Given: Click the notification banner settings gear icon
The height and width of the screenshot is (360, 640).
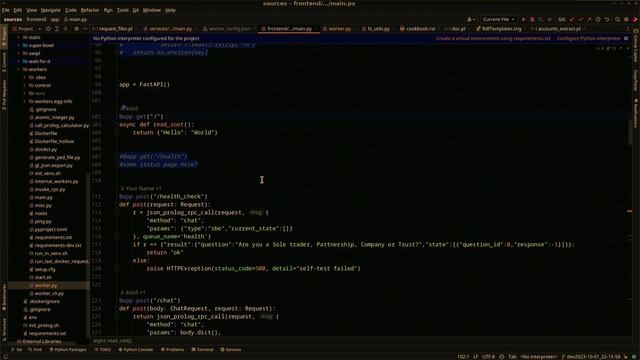Looking at the screenshot, I should 626,38.
